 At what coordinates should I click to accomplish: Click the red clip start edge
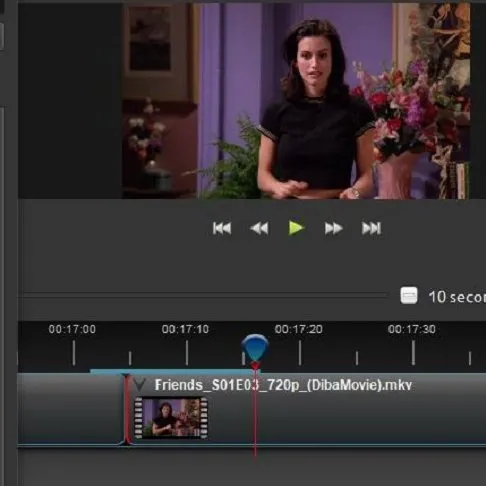point(126,409)
